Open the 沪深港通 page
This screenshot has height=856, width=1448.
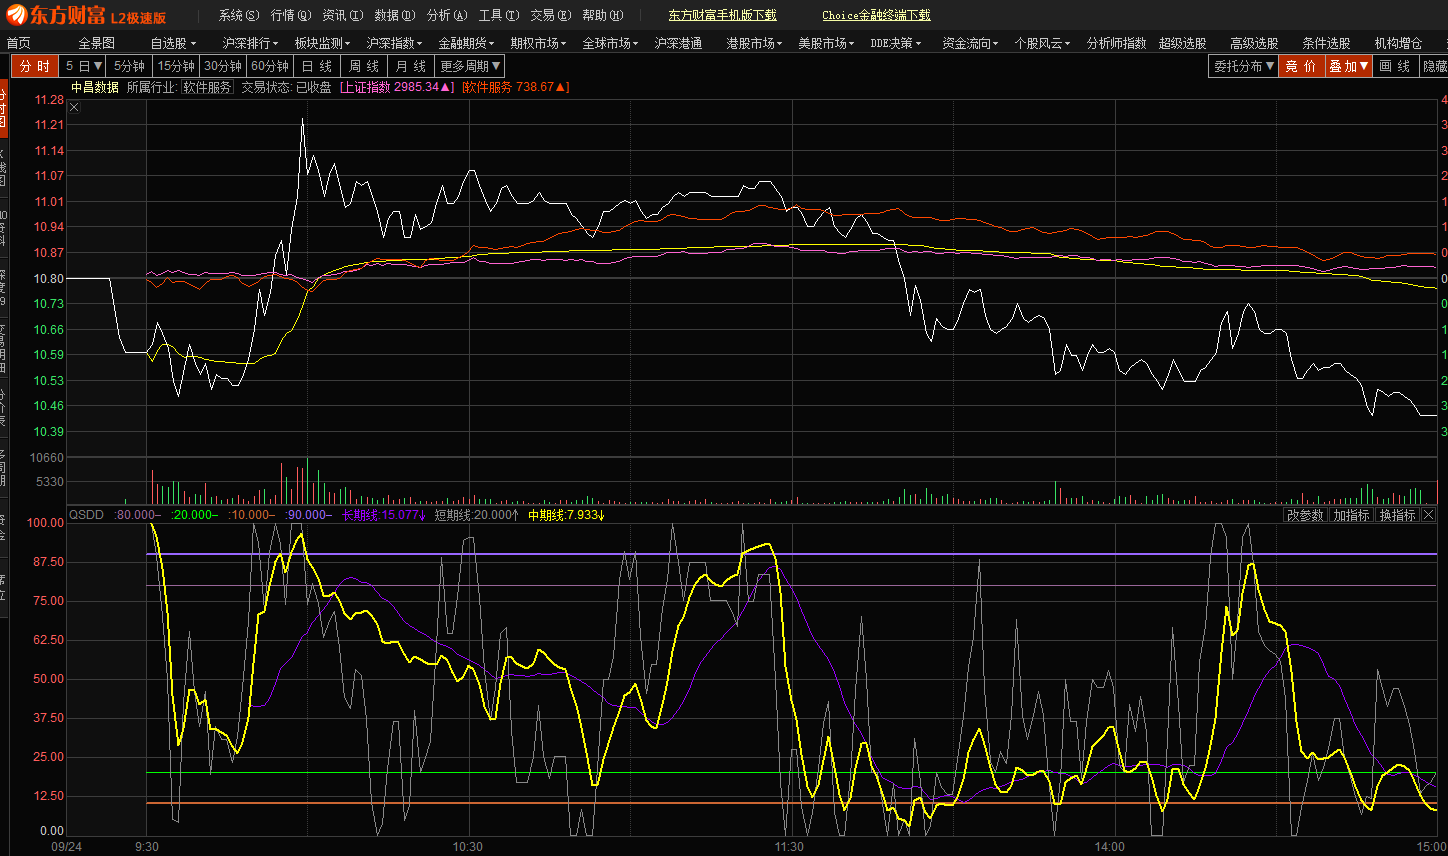point(678,43)
